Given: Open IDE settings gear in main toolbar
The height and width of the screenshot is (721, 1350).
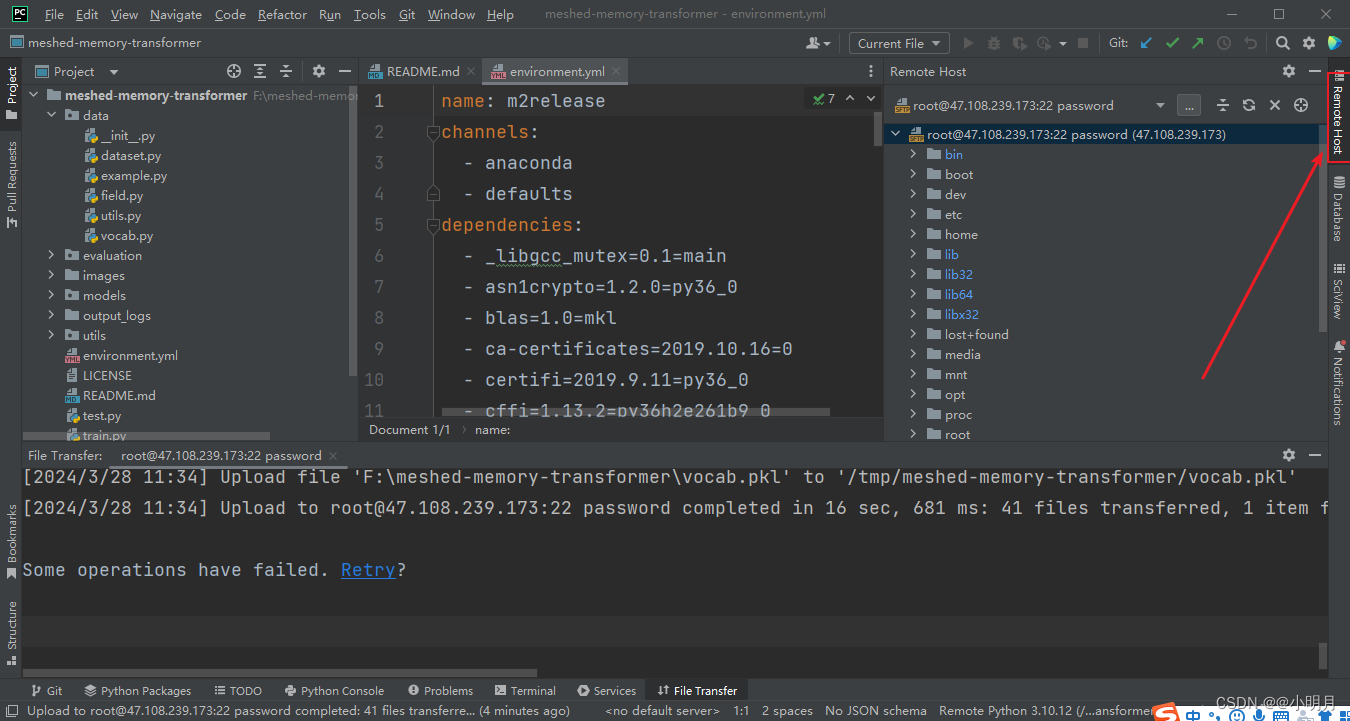Looking at the screenshot, I should click(x=1309, y=43).
